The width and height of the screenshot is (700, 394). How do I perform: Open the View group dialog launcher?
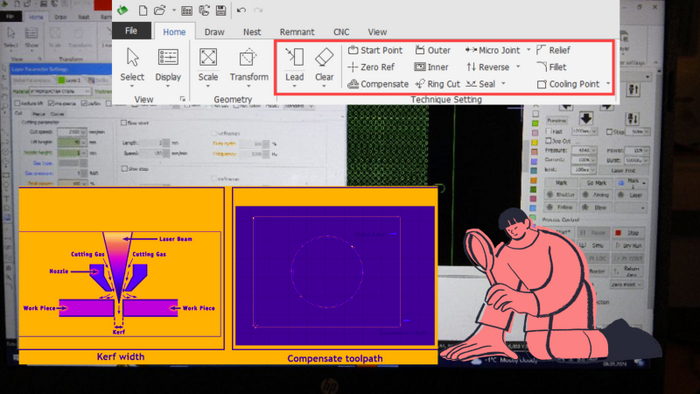pos(182,99)
